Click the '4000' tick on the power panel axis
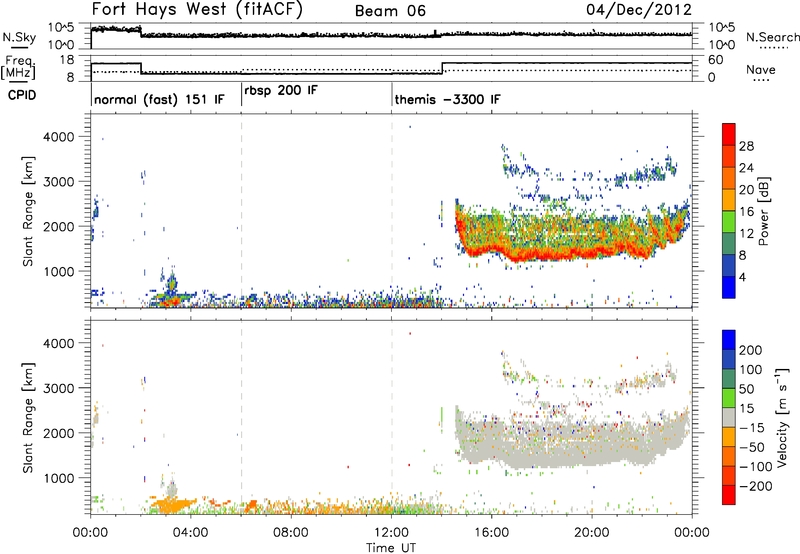800x554 pixels. (58, 137)
